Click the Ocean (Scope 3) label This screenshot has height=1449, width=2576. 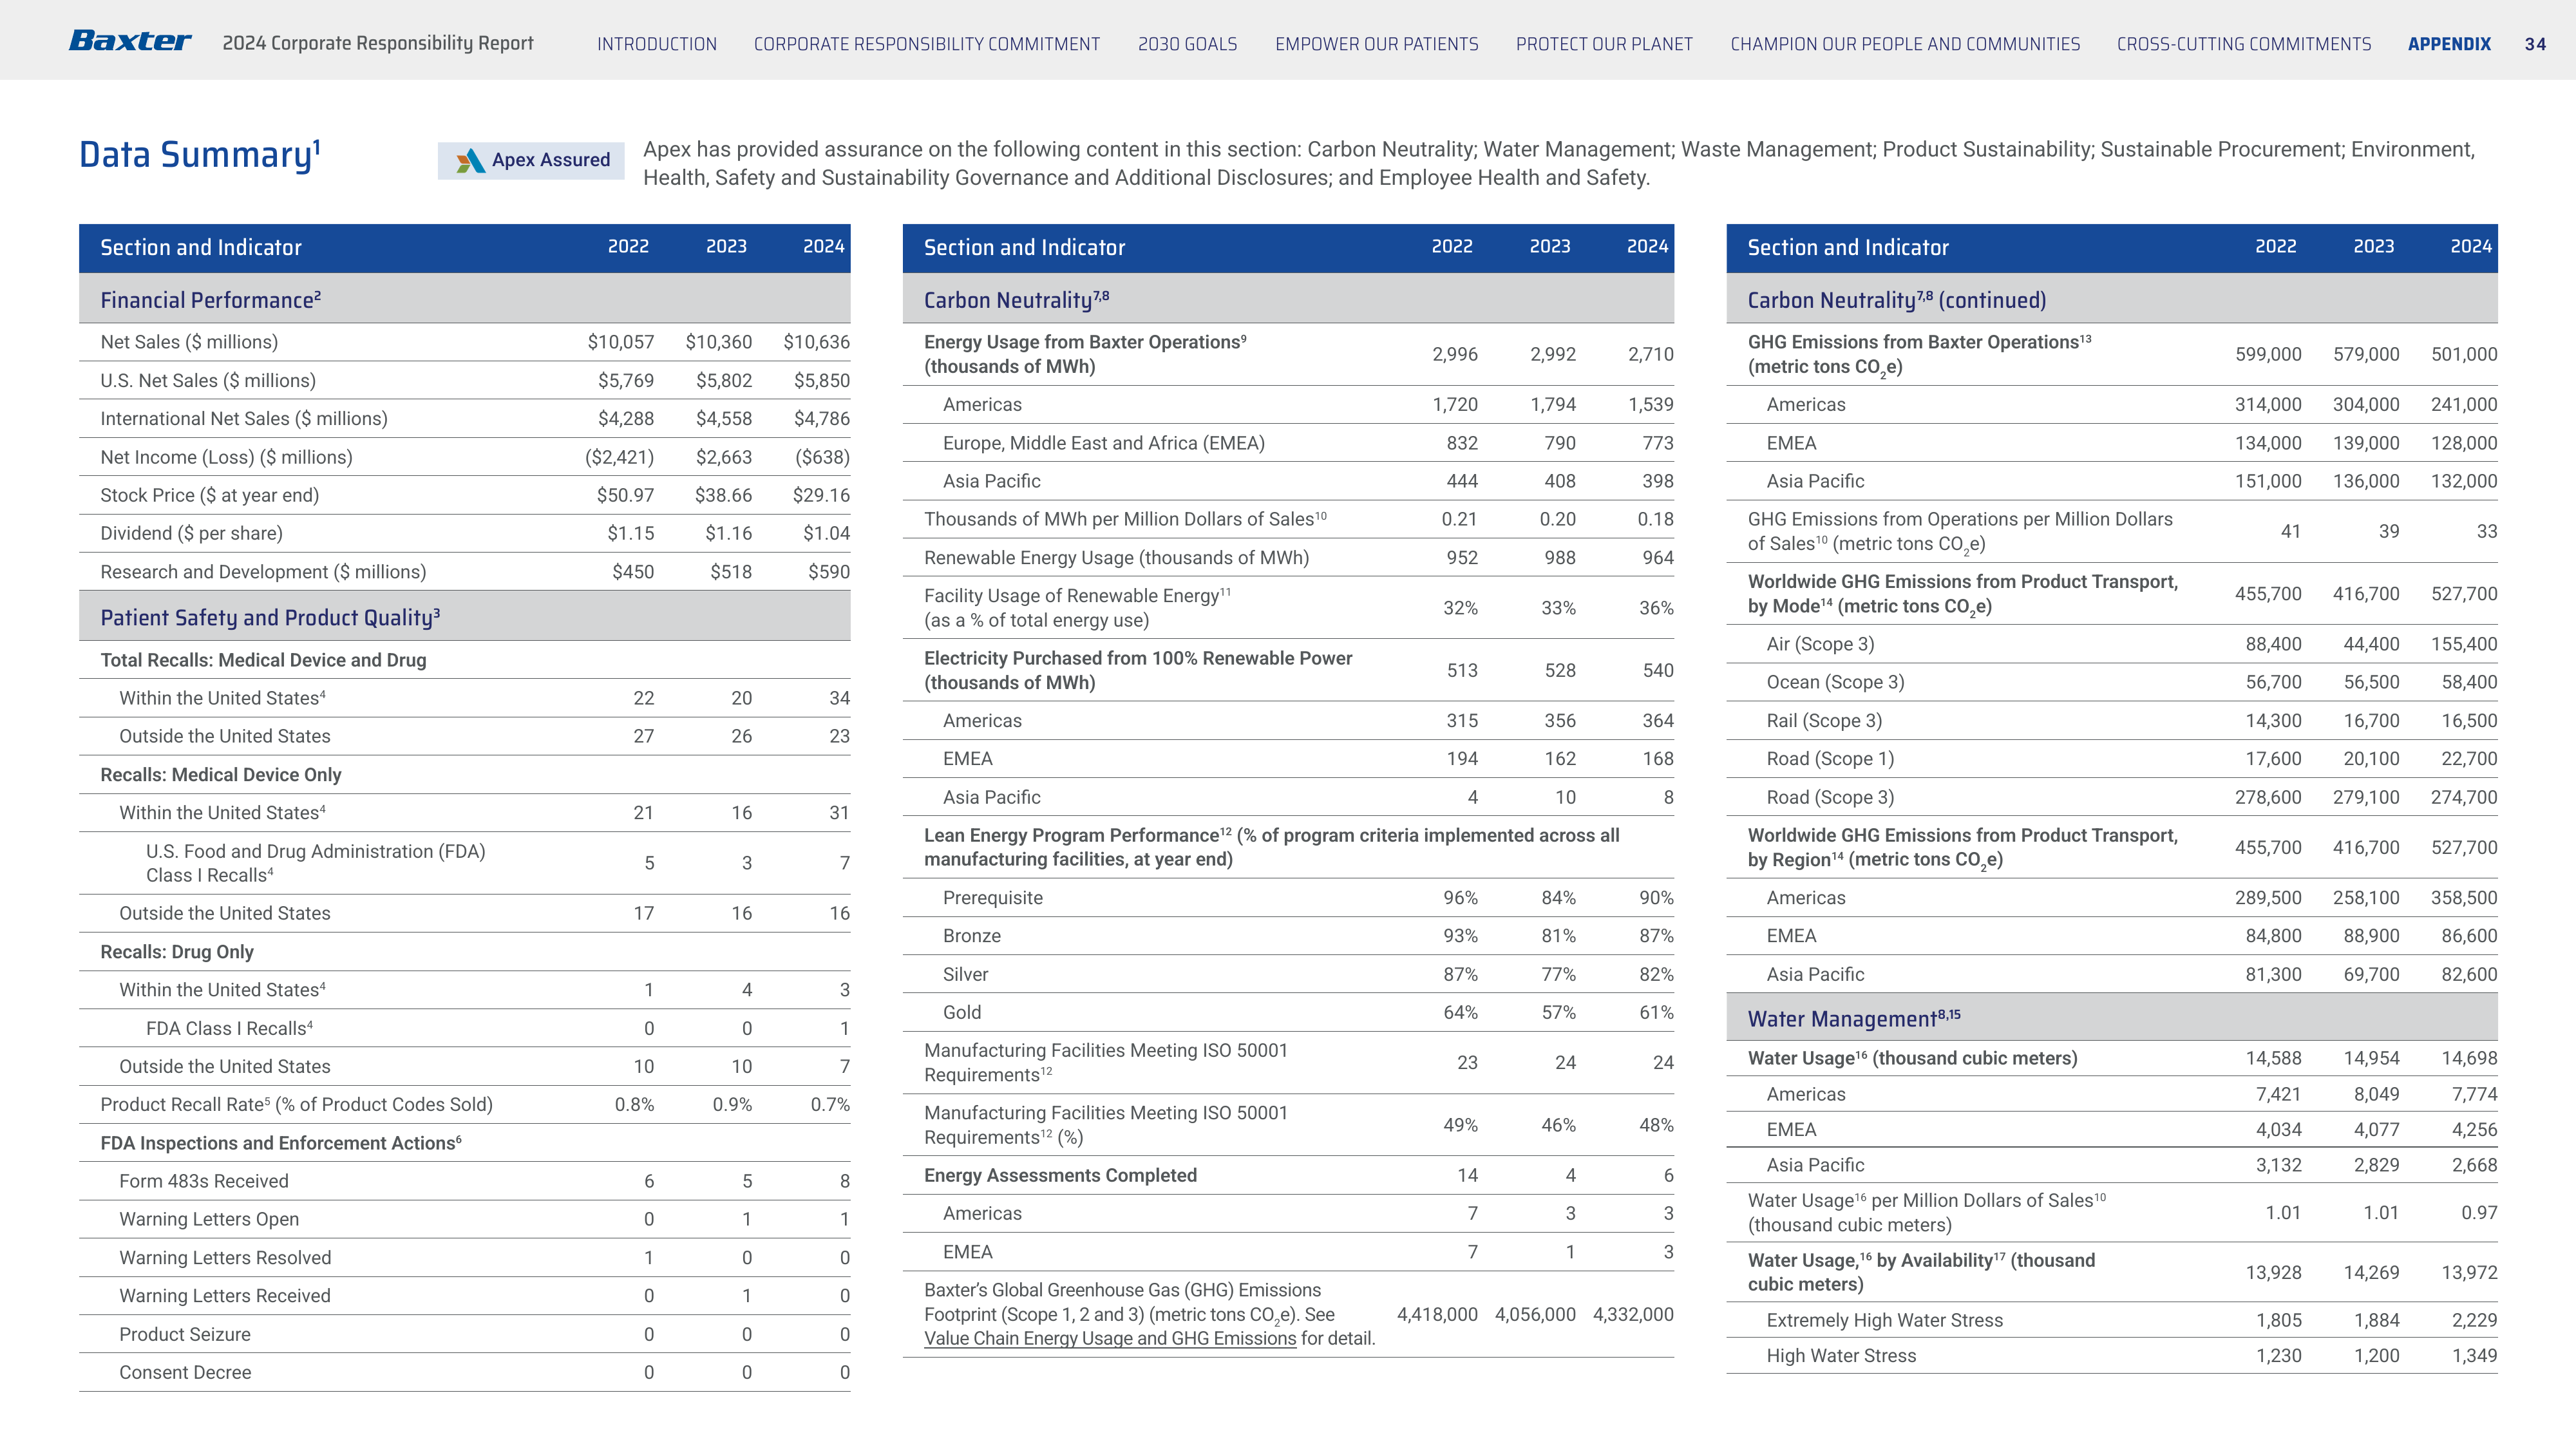point(1835,682)
